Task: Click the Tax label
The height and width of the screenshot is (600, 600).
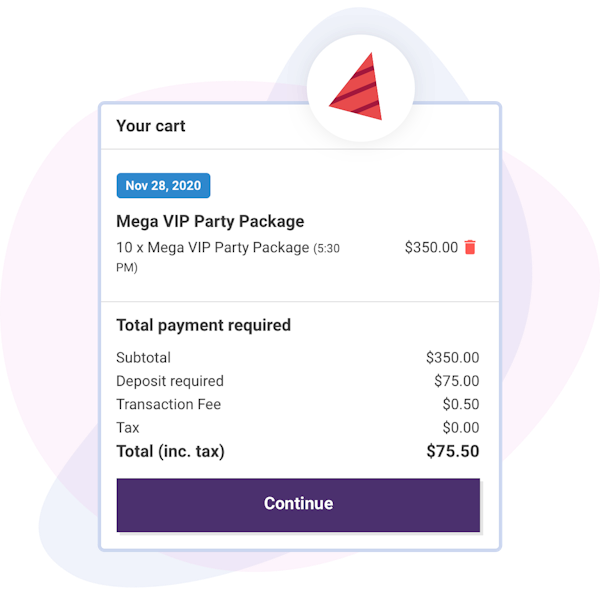Action: pyautogui.click(x=128, y=428)
